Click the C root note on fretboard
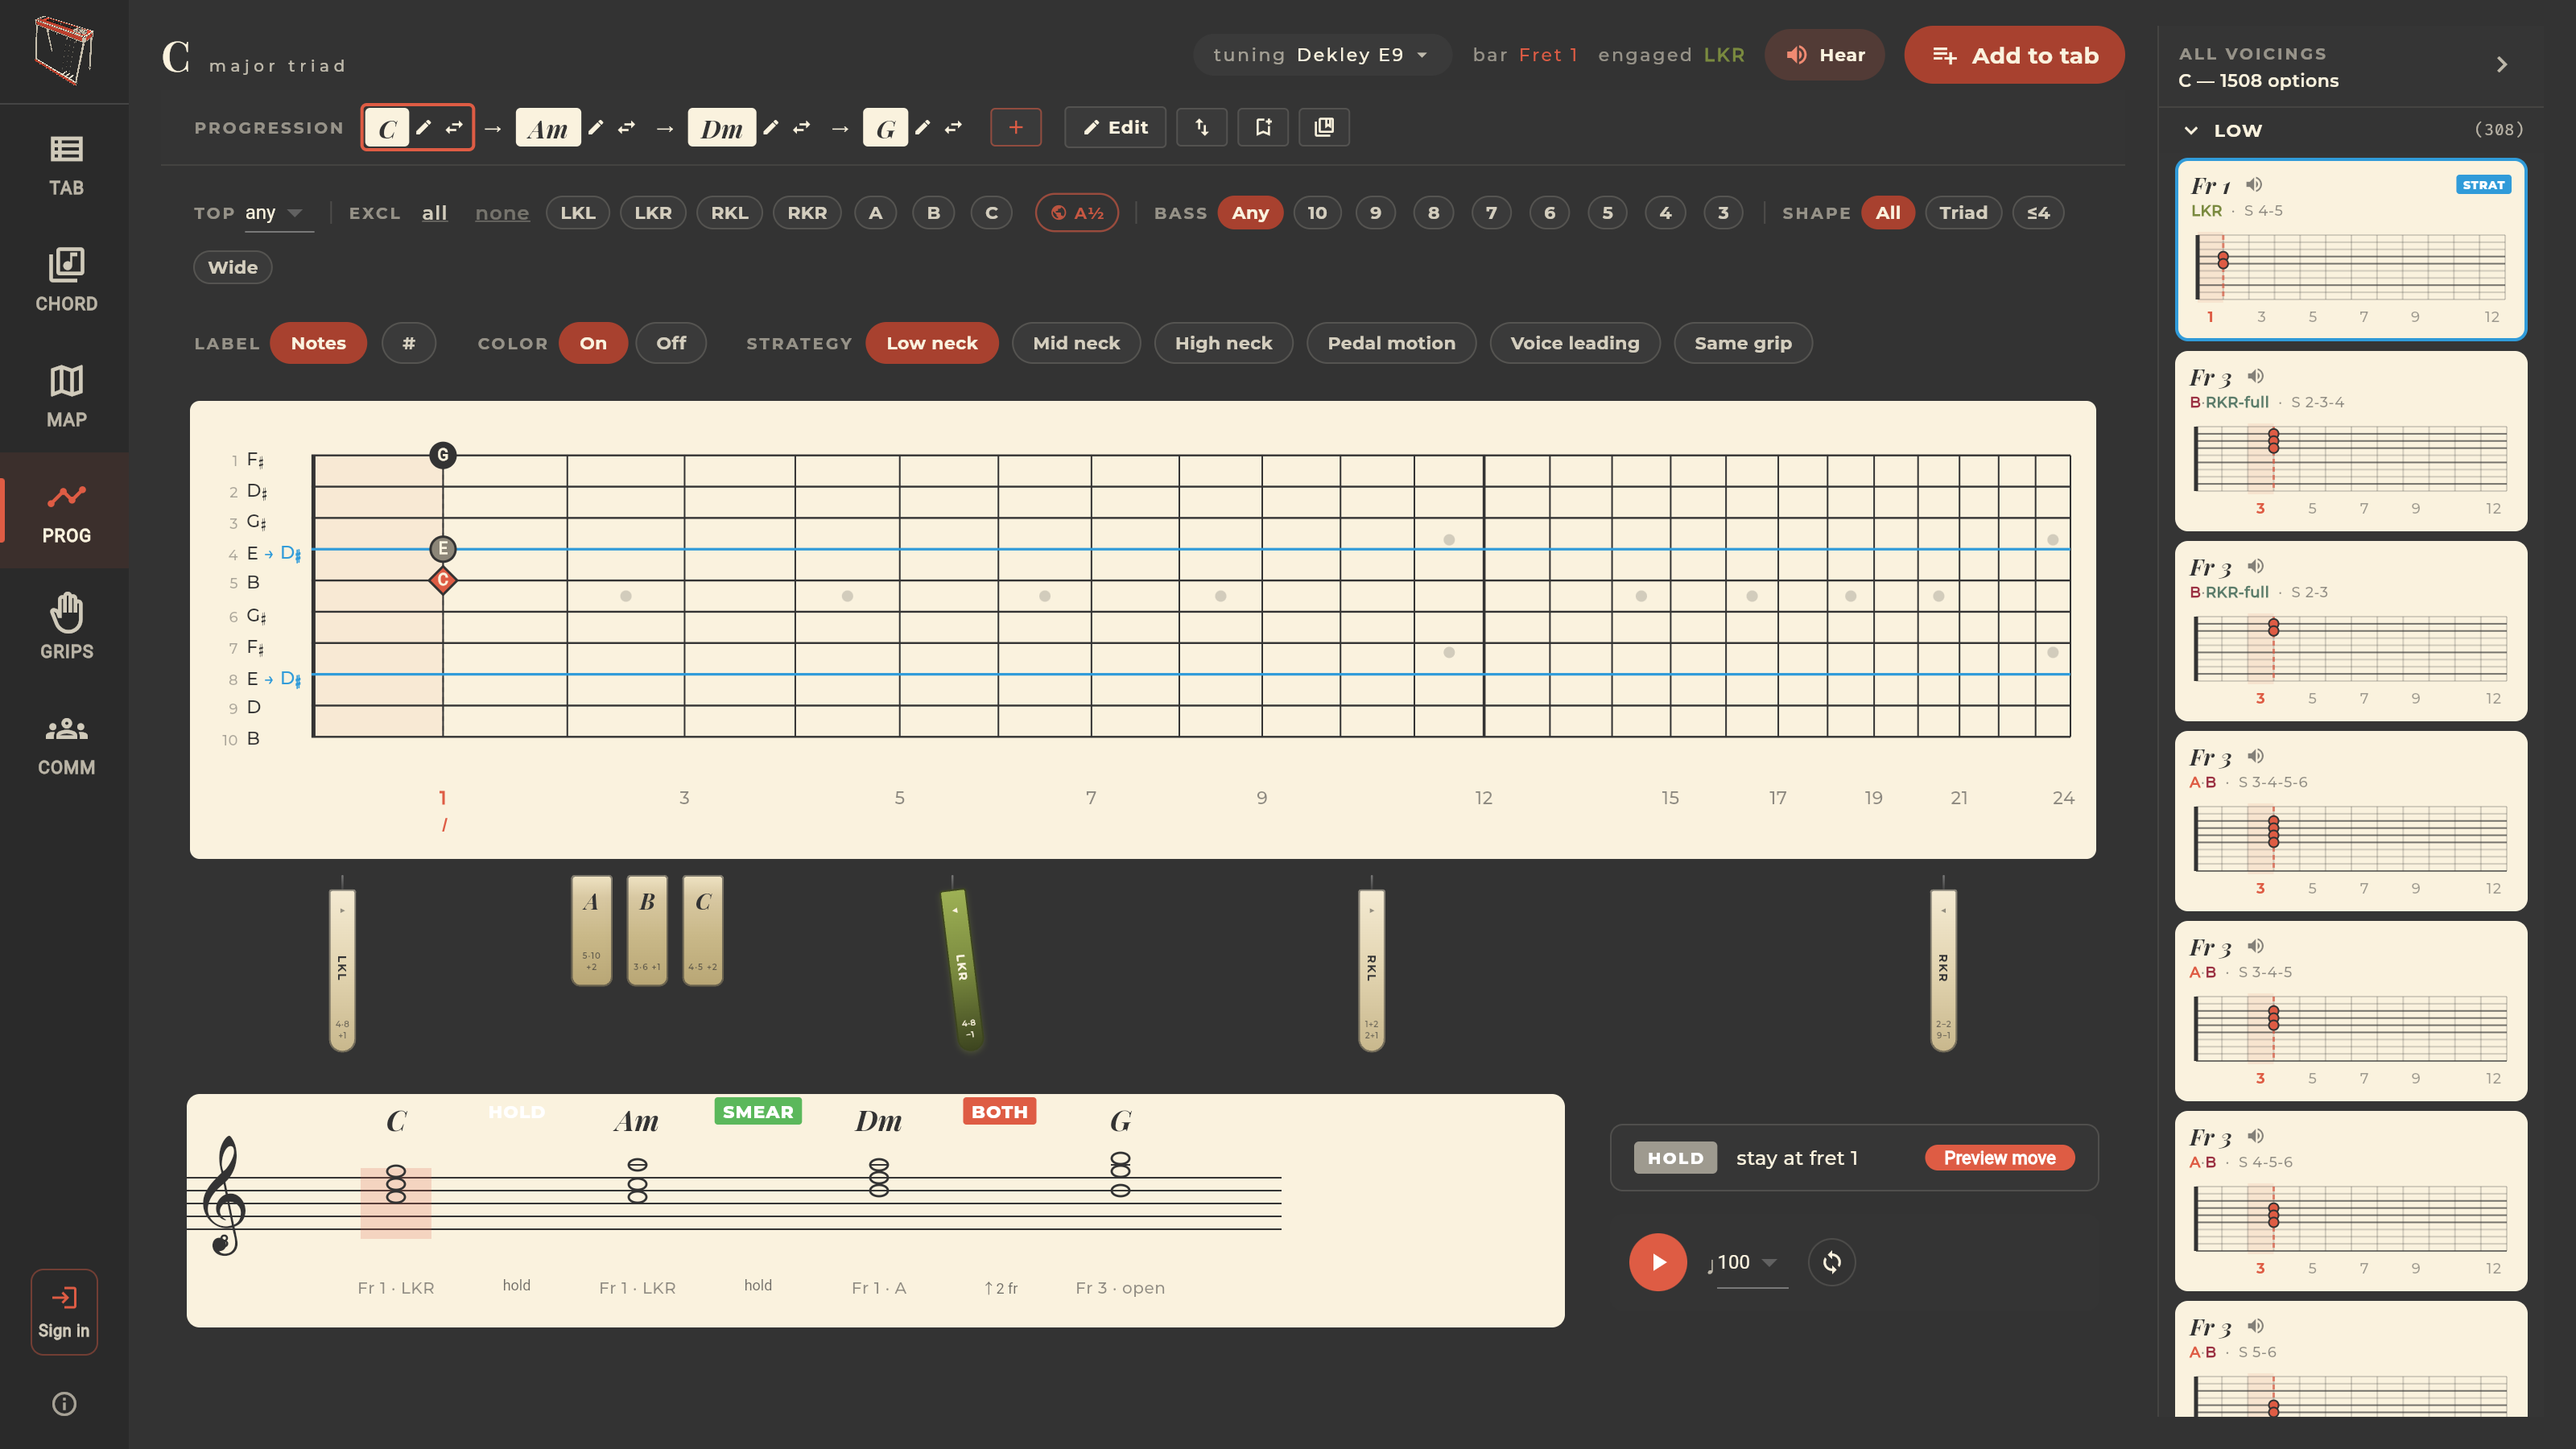 pos(443,580)
